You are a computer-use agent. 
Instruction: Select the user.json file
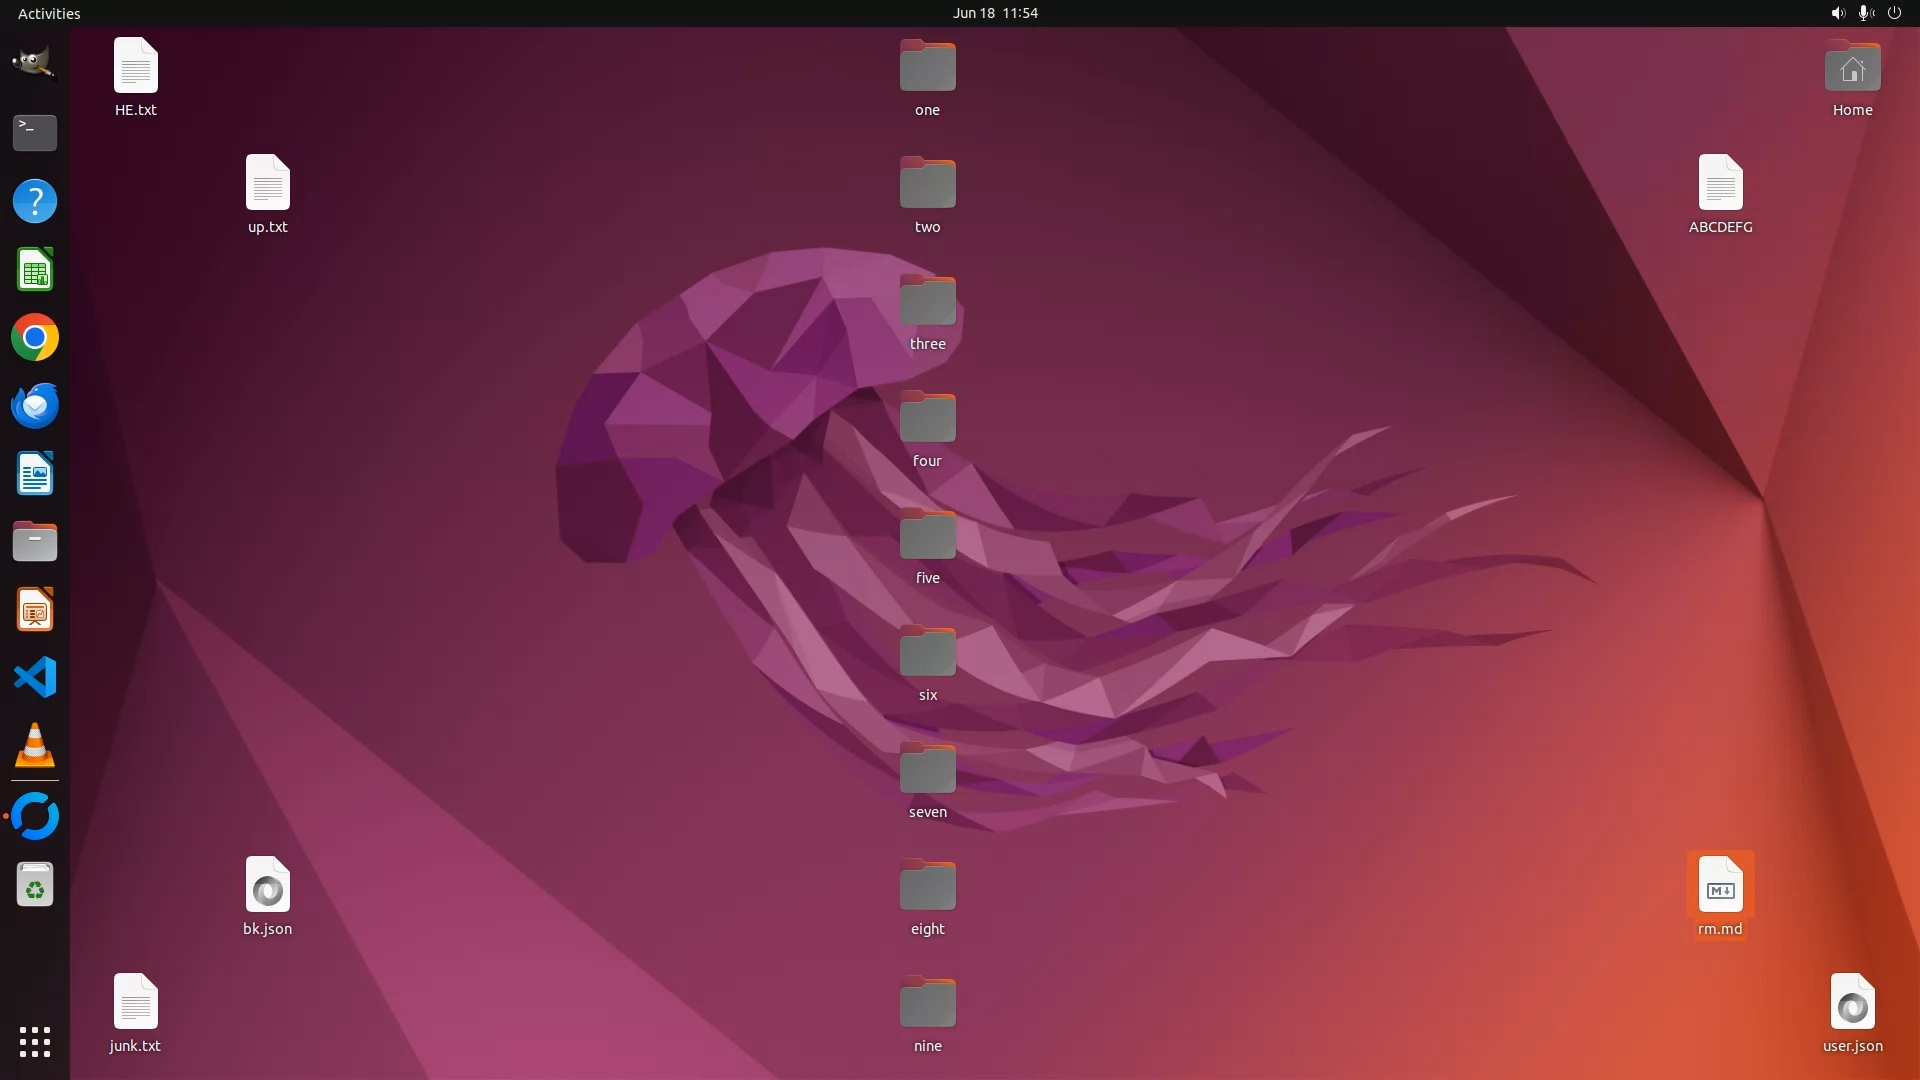pyautogui.click(x=1852, y=1003)
